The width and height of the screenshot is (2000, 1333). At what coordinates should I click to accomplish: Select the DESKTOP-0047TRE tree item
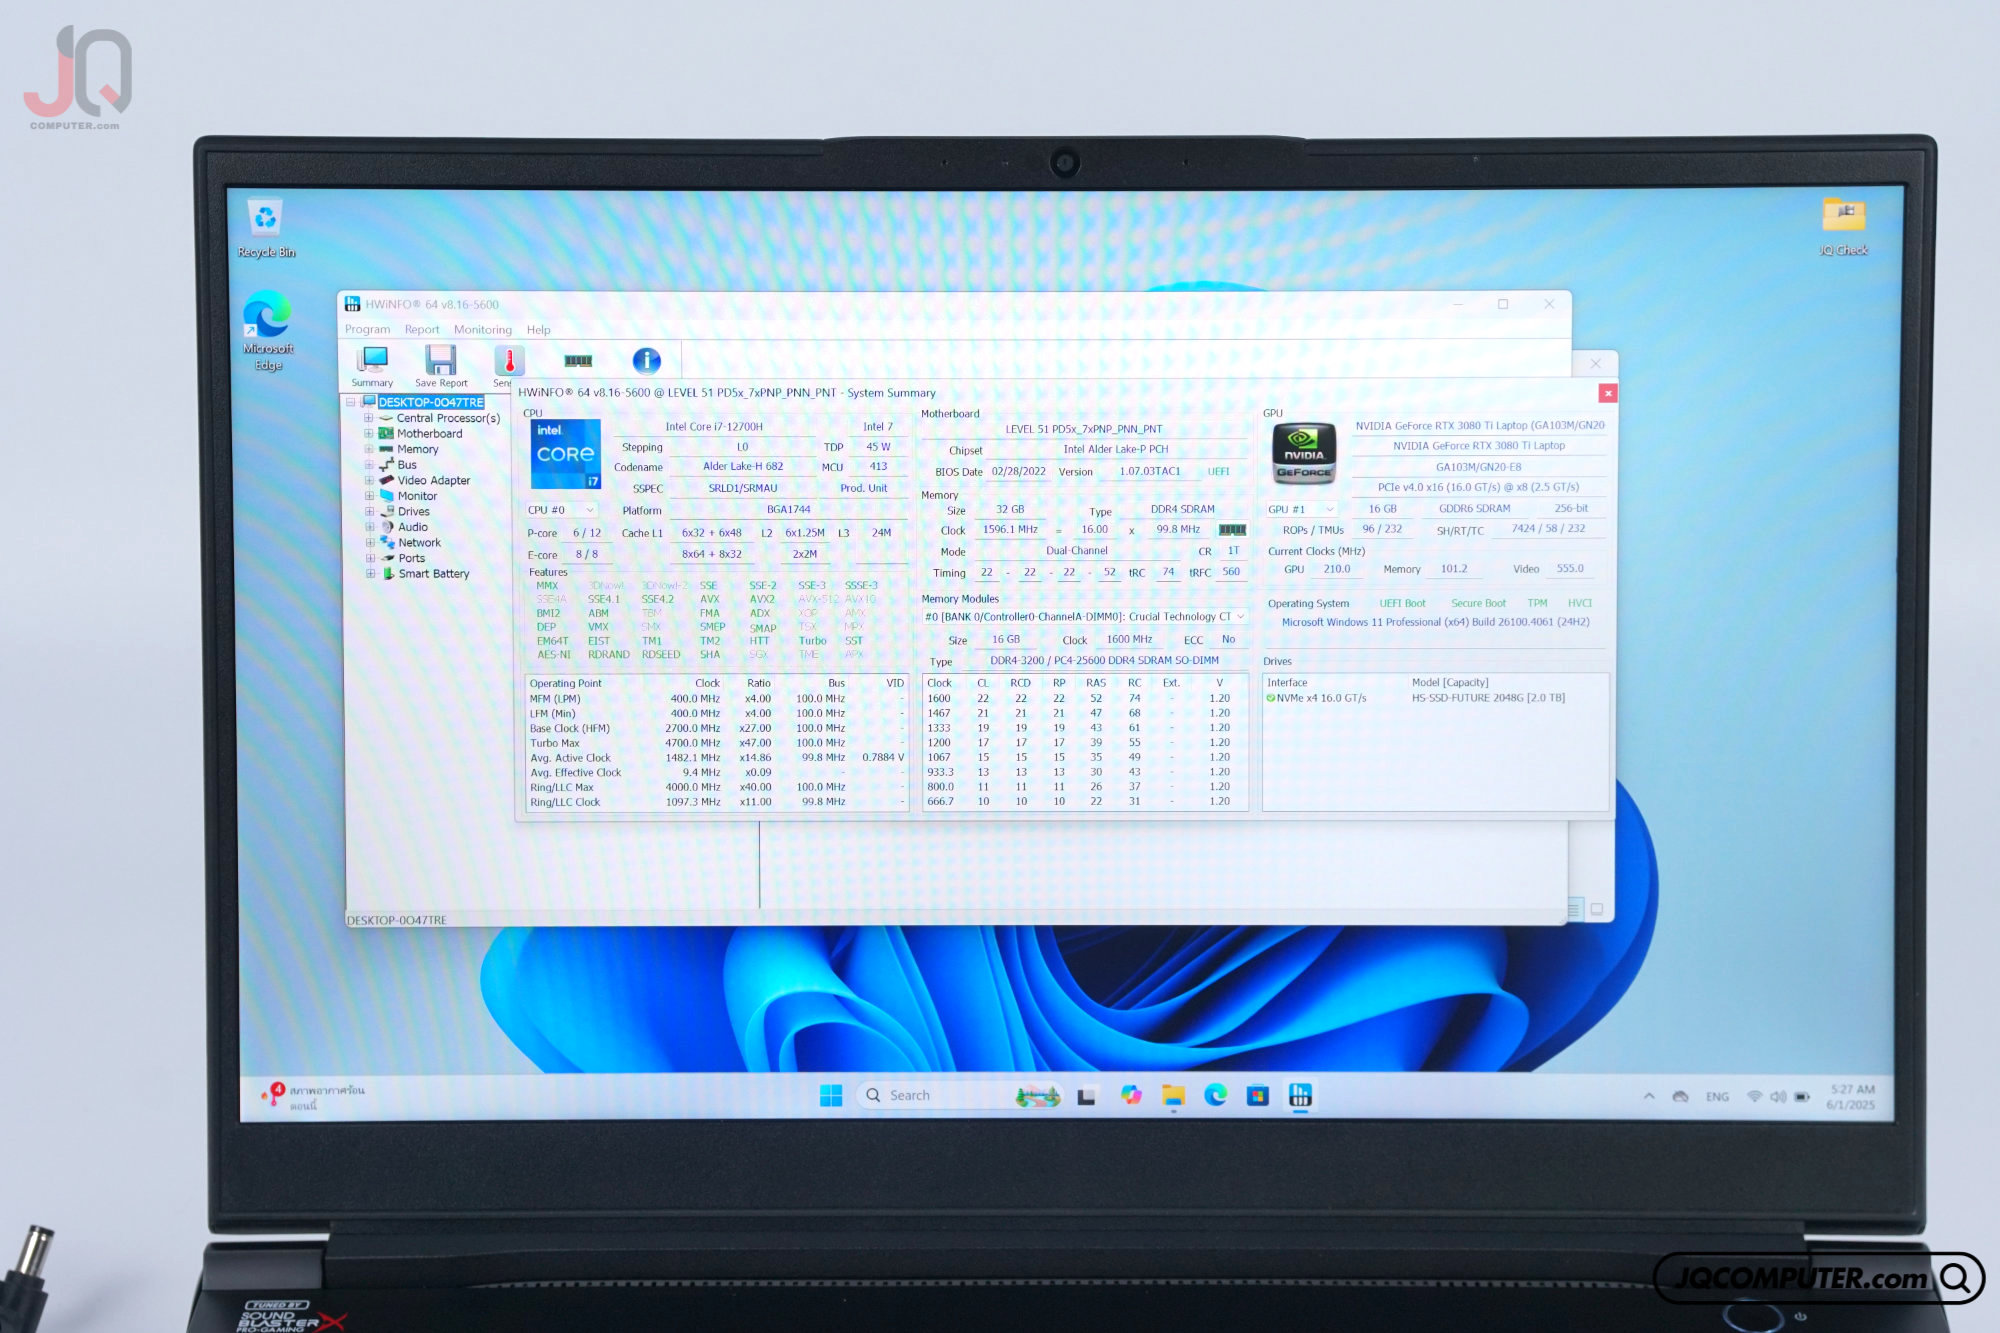pyautogui.click(x=431, y=402)
